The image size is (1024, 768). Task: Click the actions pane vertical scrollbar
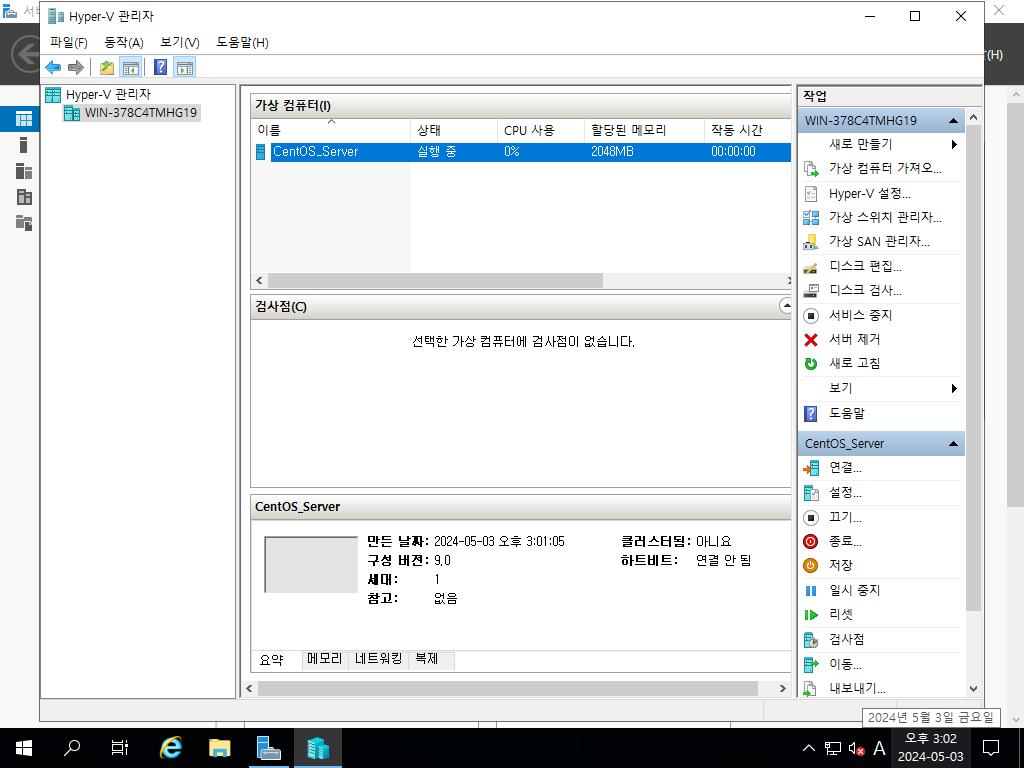tap(973, 368)
